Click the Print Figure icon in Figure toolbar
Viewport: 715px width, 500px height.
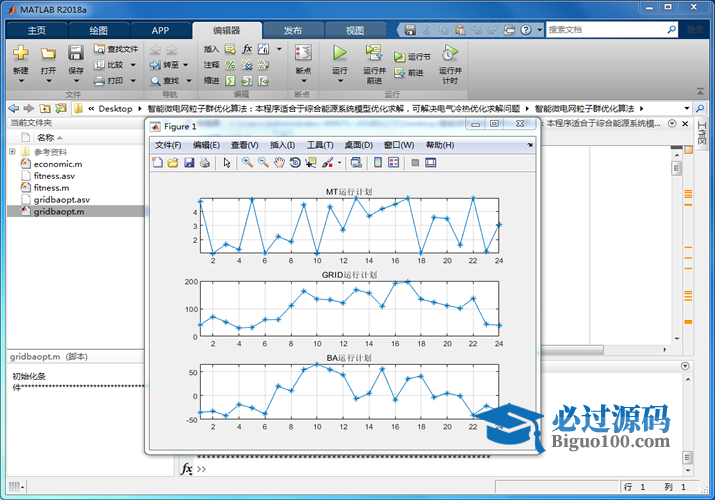pos(205,162)
